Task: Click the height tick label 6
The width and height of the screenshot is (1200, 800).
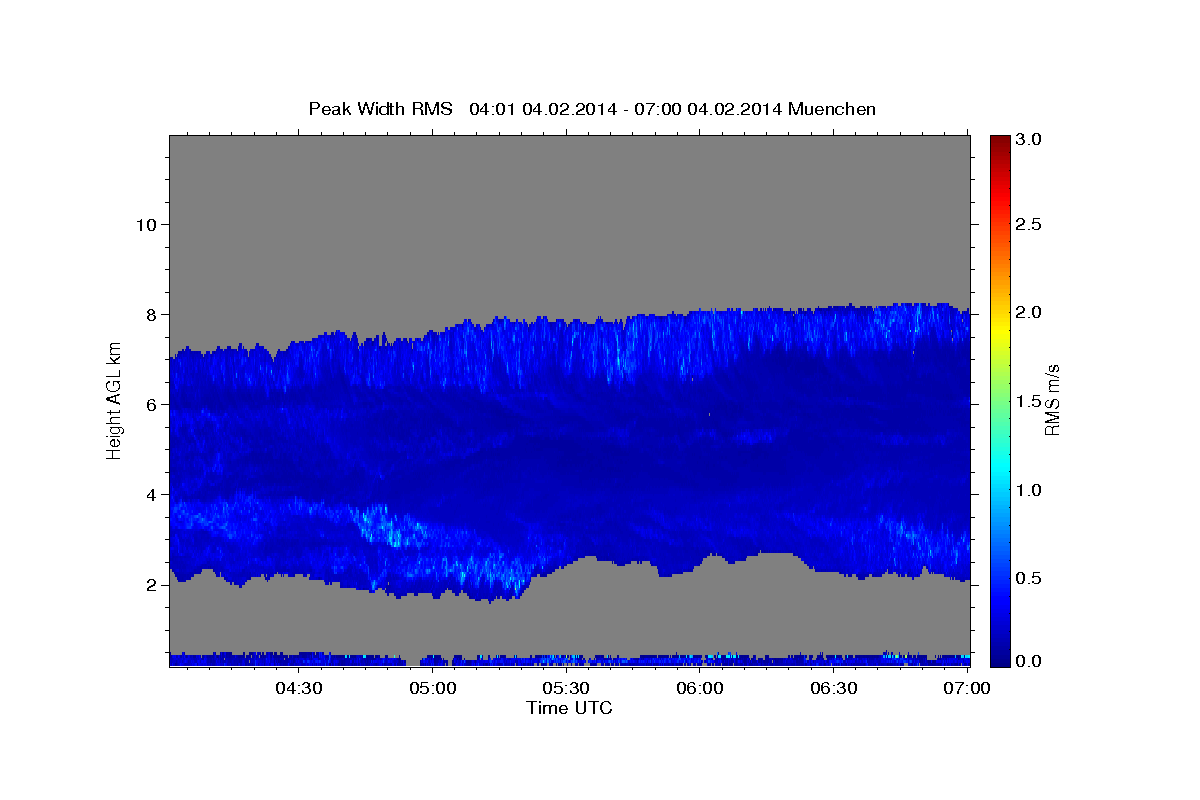Action: click(150, 404)
